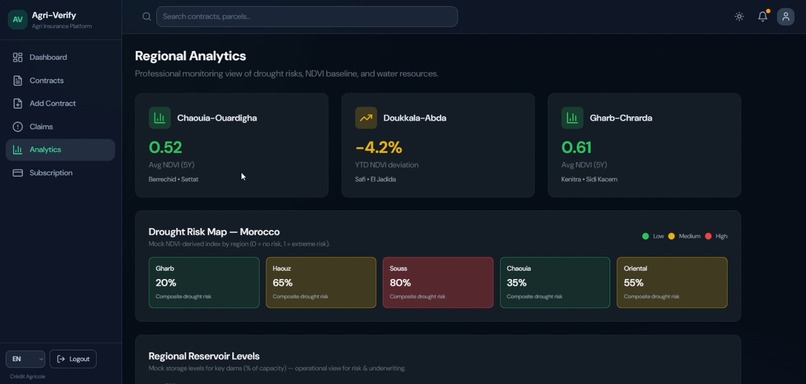Click the Agri-Verify AV logo badge
Screen dimensions: 806x384
(x=17, y=20)
